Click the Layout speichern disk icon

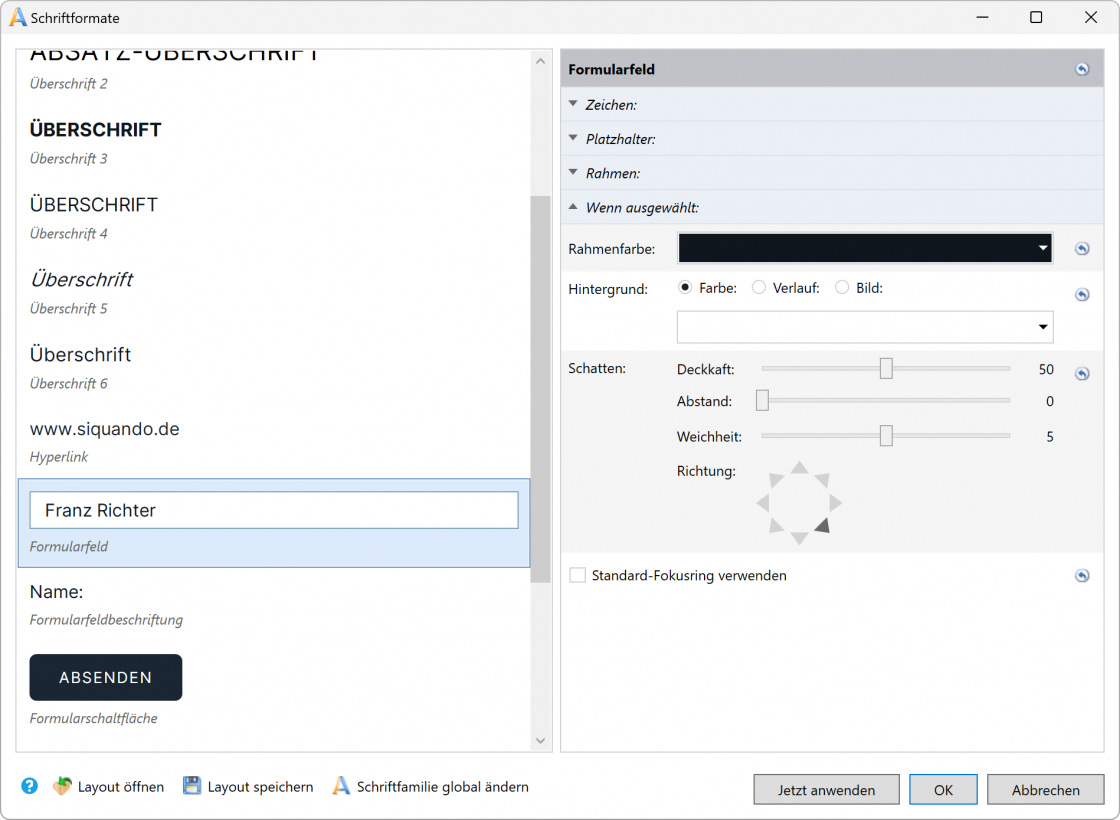[192, 786]
